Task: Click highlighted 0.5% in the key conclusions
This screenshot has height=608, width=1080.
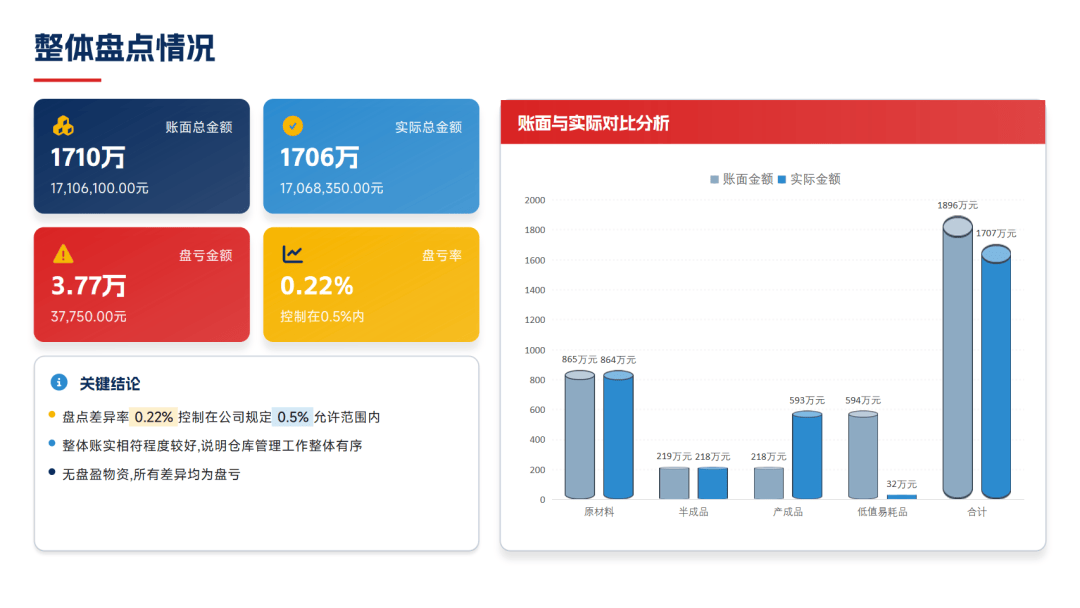Action: point(293,417)
